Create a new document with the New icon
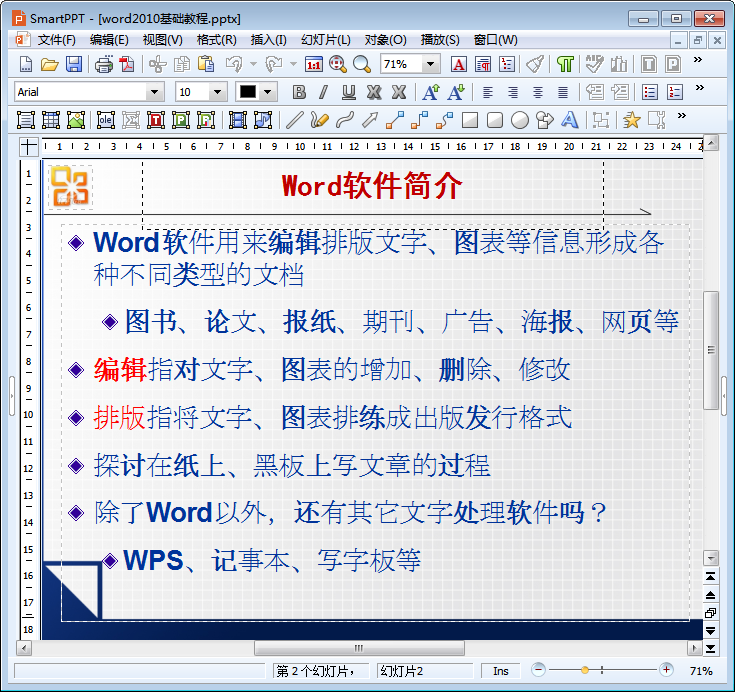Screen dimensions: 735x692 pos(26,64)
